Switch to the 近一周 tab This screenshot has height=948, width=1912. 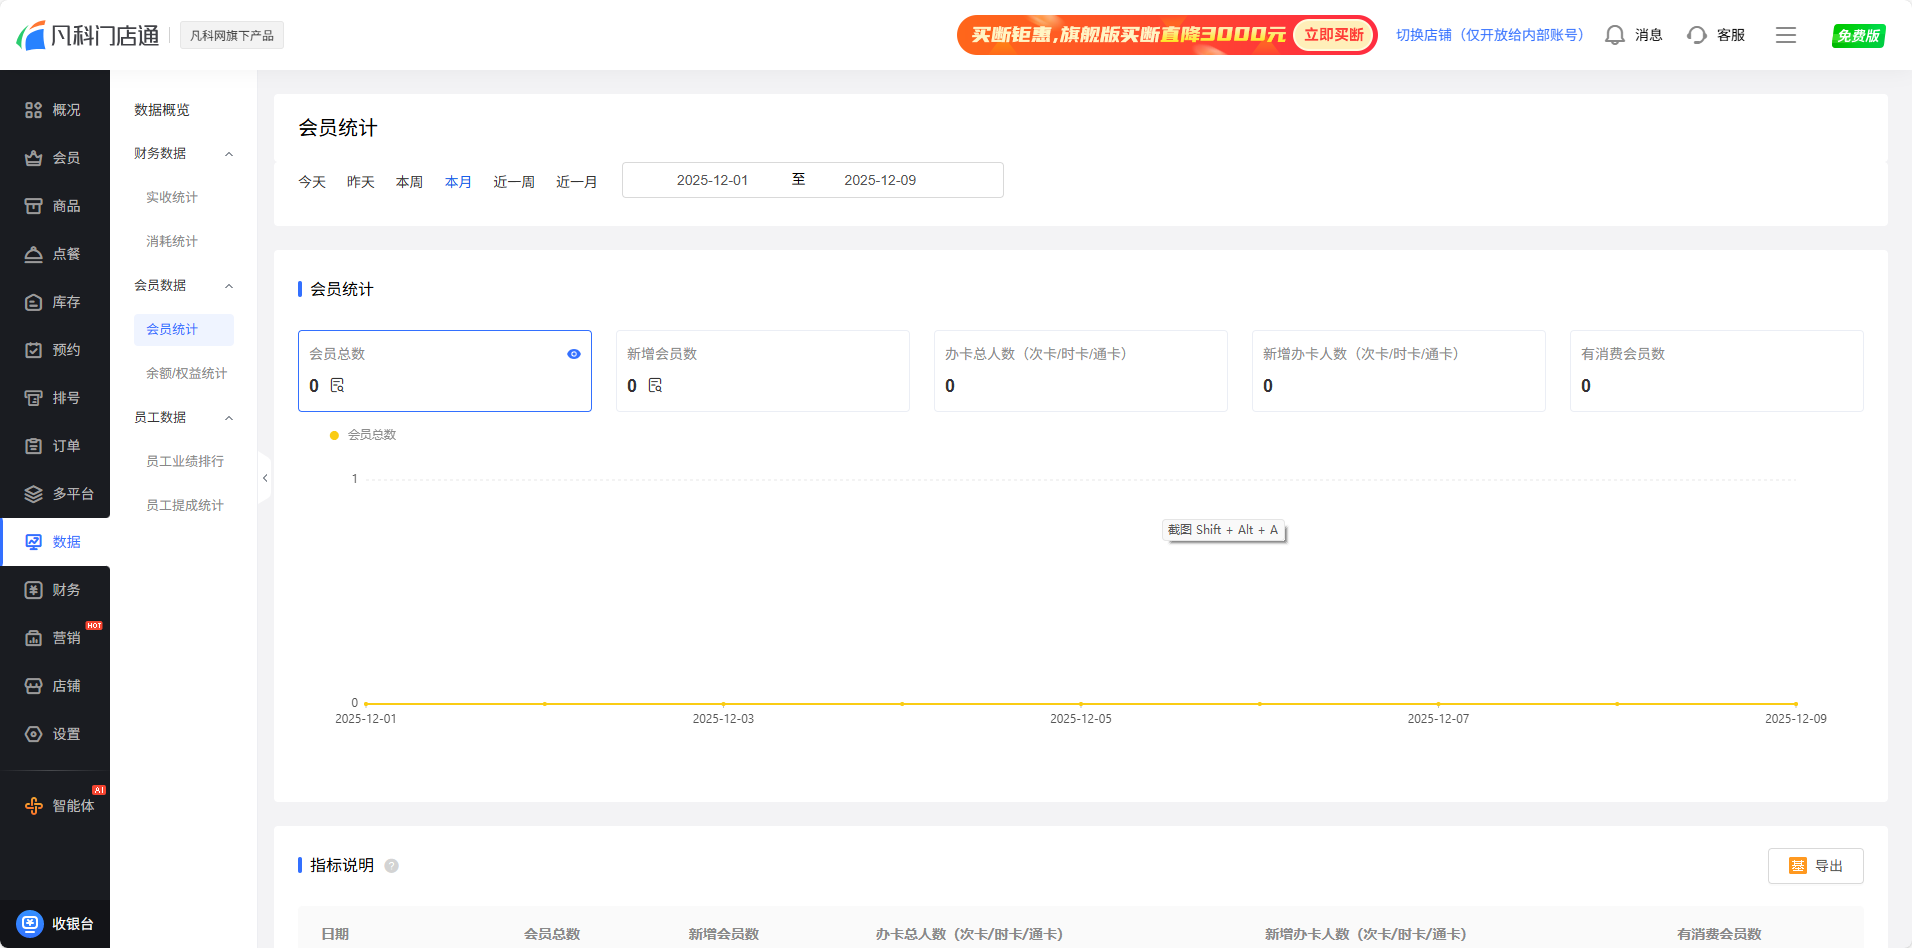coord(513,181)
